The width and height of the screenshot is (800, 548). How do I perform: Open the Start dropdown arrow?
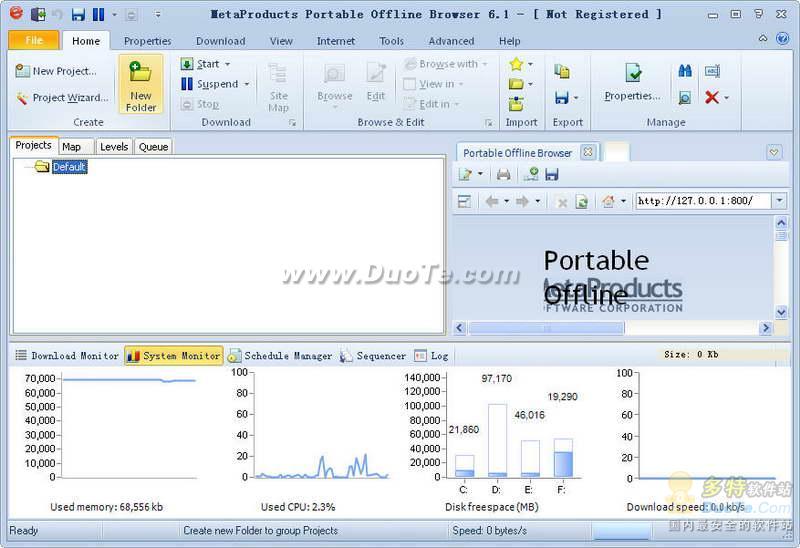point(228,64)
